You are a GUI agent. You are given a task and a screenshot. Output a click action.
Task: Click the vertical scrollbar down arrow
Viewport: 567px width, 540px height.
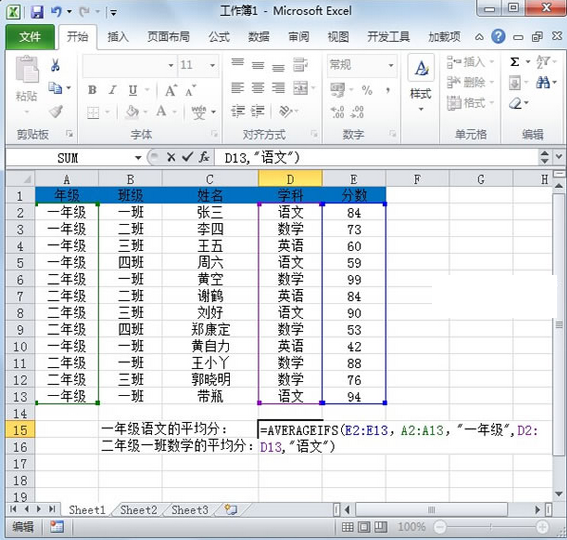pos(559,494)
